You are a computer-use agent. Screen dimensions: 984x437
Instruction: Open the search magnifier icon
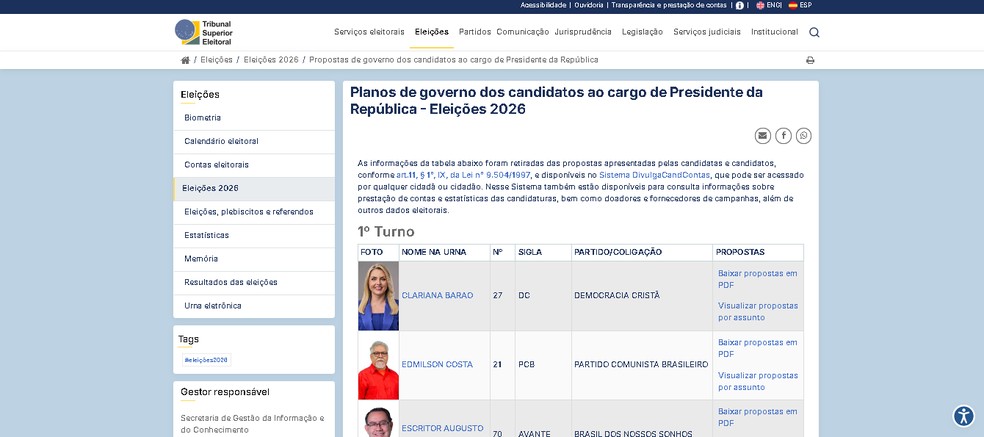coord(814,32)
